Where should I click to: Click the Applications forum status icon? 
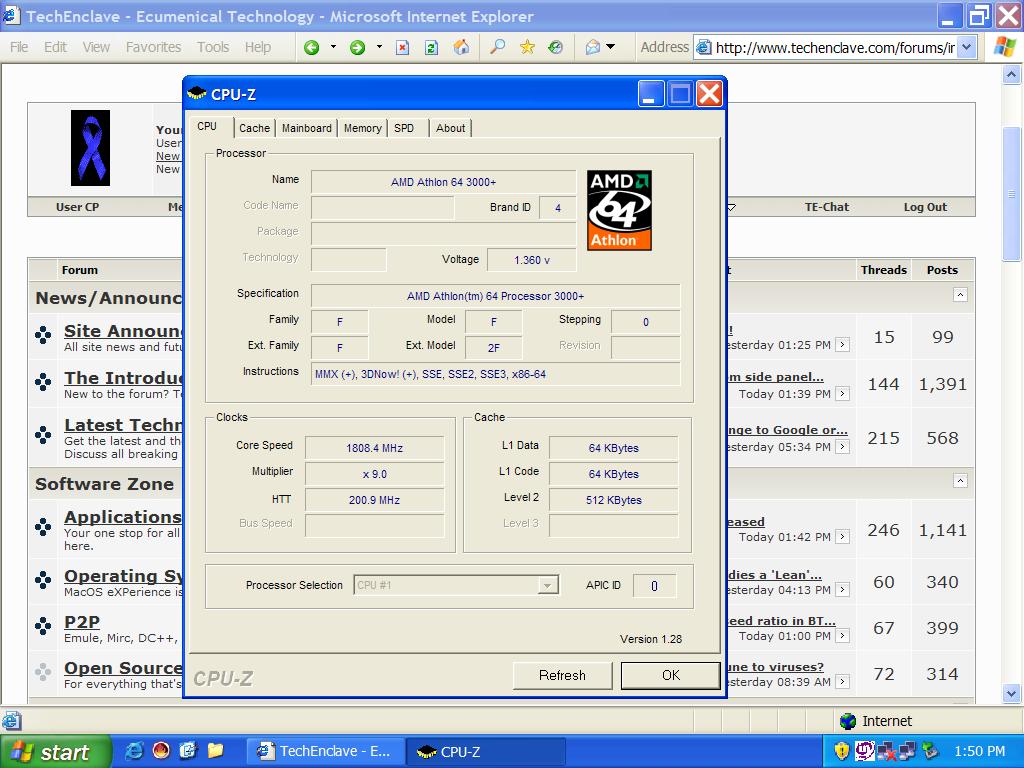coord(43,526)
